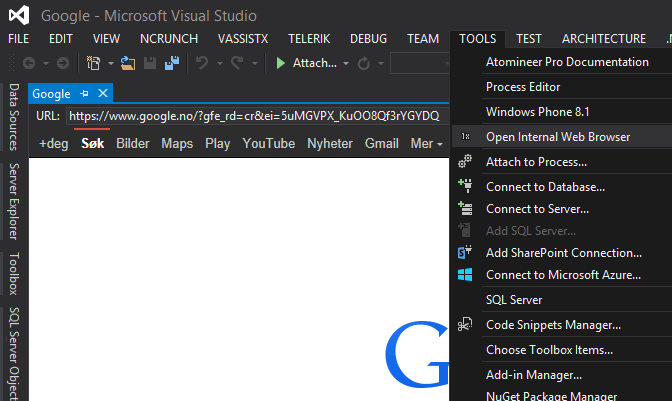Open dropdown next to Navigate Backward

(45, 63)
